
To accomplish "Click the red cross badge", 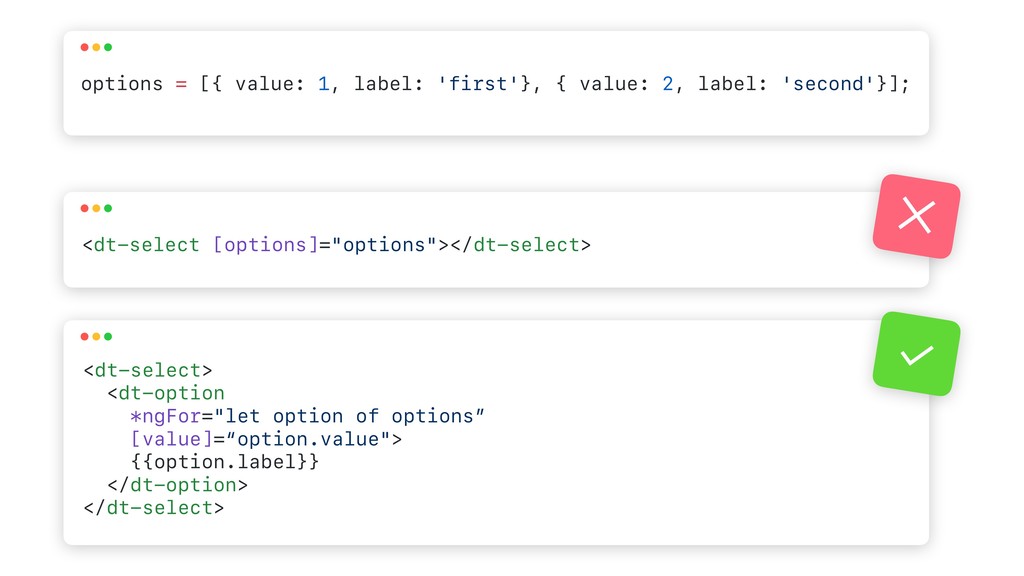I will click(916, 216).
